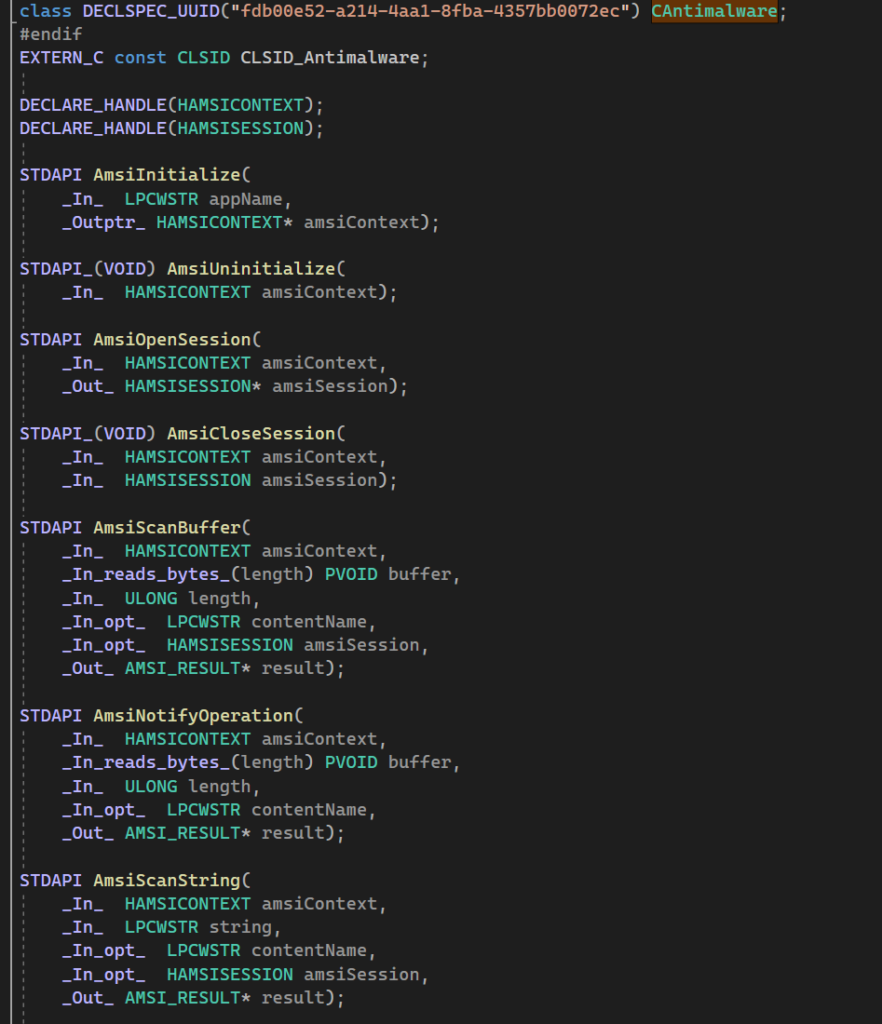Click HAMSICONTEXT inside DECLARE_HANDLE
The height and width of the screenshot is (1024, 882).
point(240,105)
